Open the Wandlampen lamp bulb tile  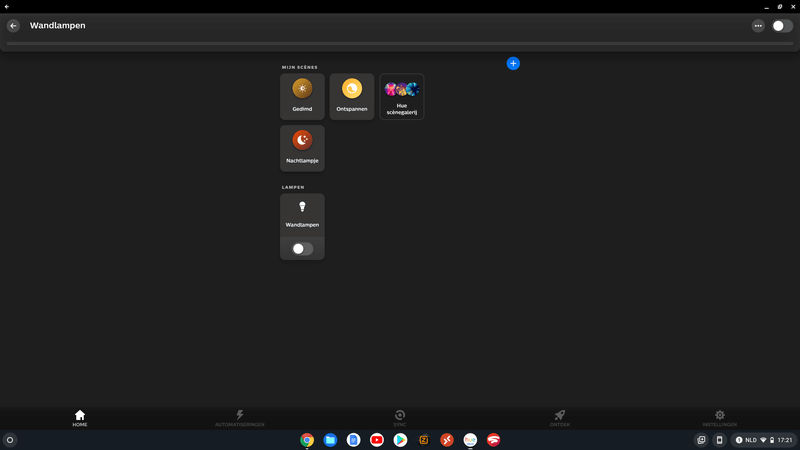pos(302,215)
